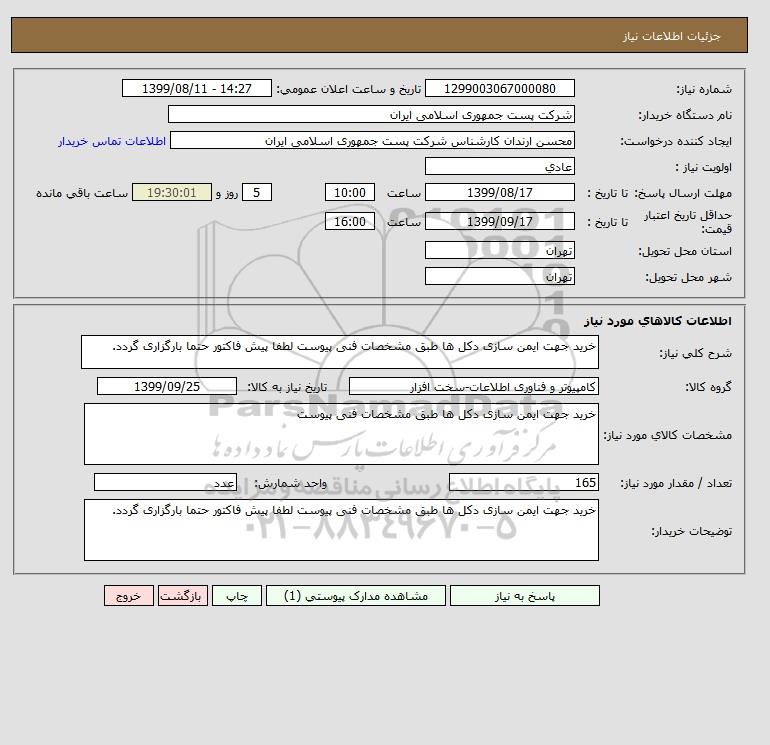Click the خروج exit button
This screenshot has width=770, height=745.
(129, 596)
